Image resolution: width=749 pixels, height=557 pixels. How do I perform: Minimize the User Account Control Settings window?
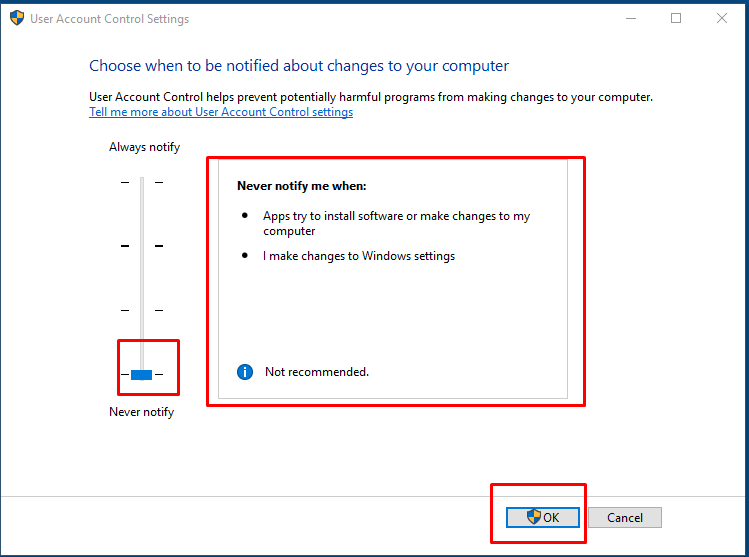tap(631, 18)
